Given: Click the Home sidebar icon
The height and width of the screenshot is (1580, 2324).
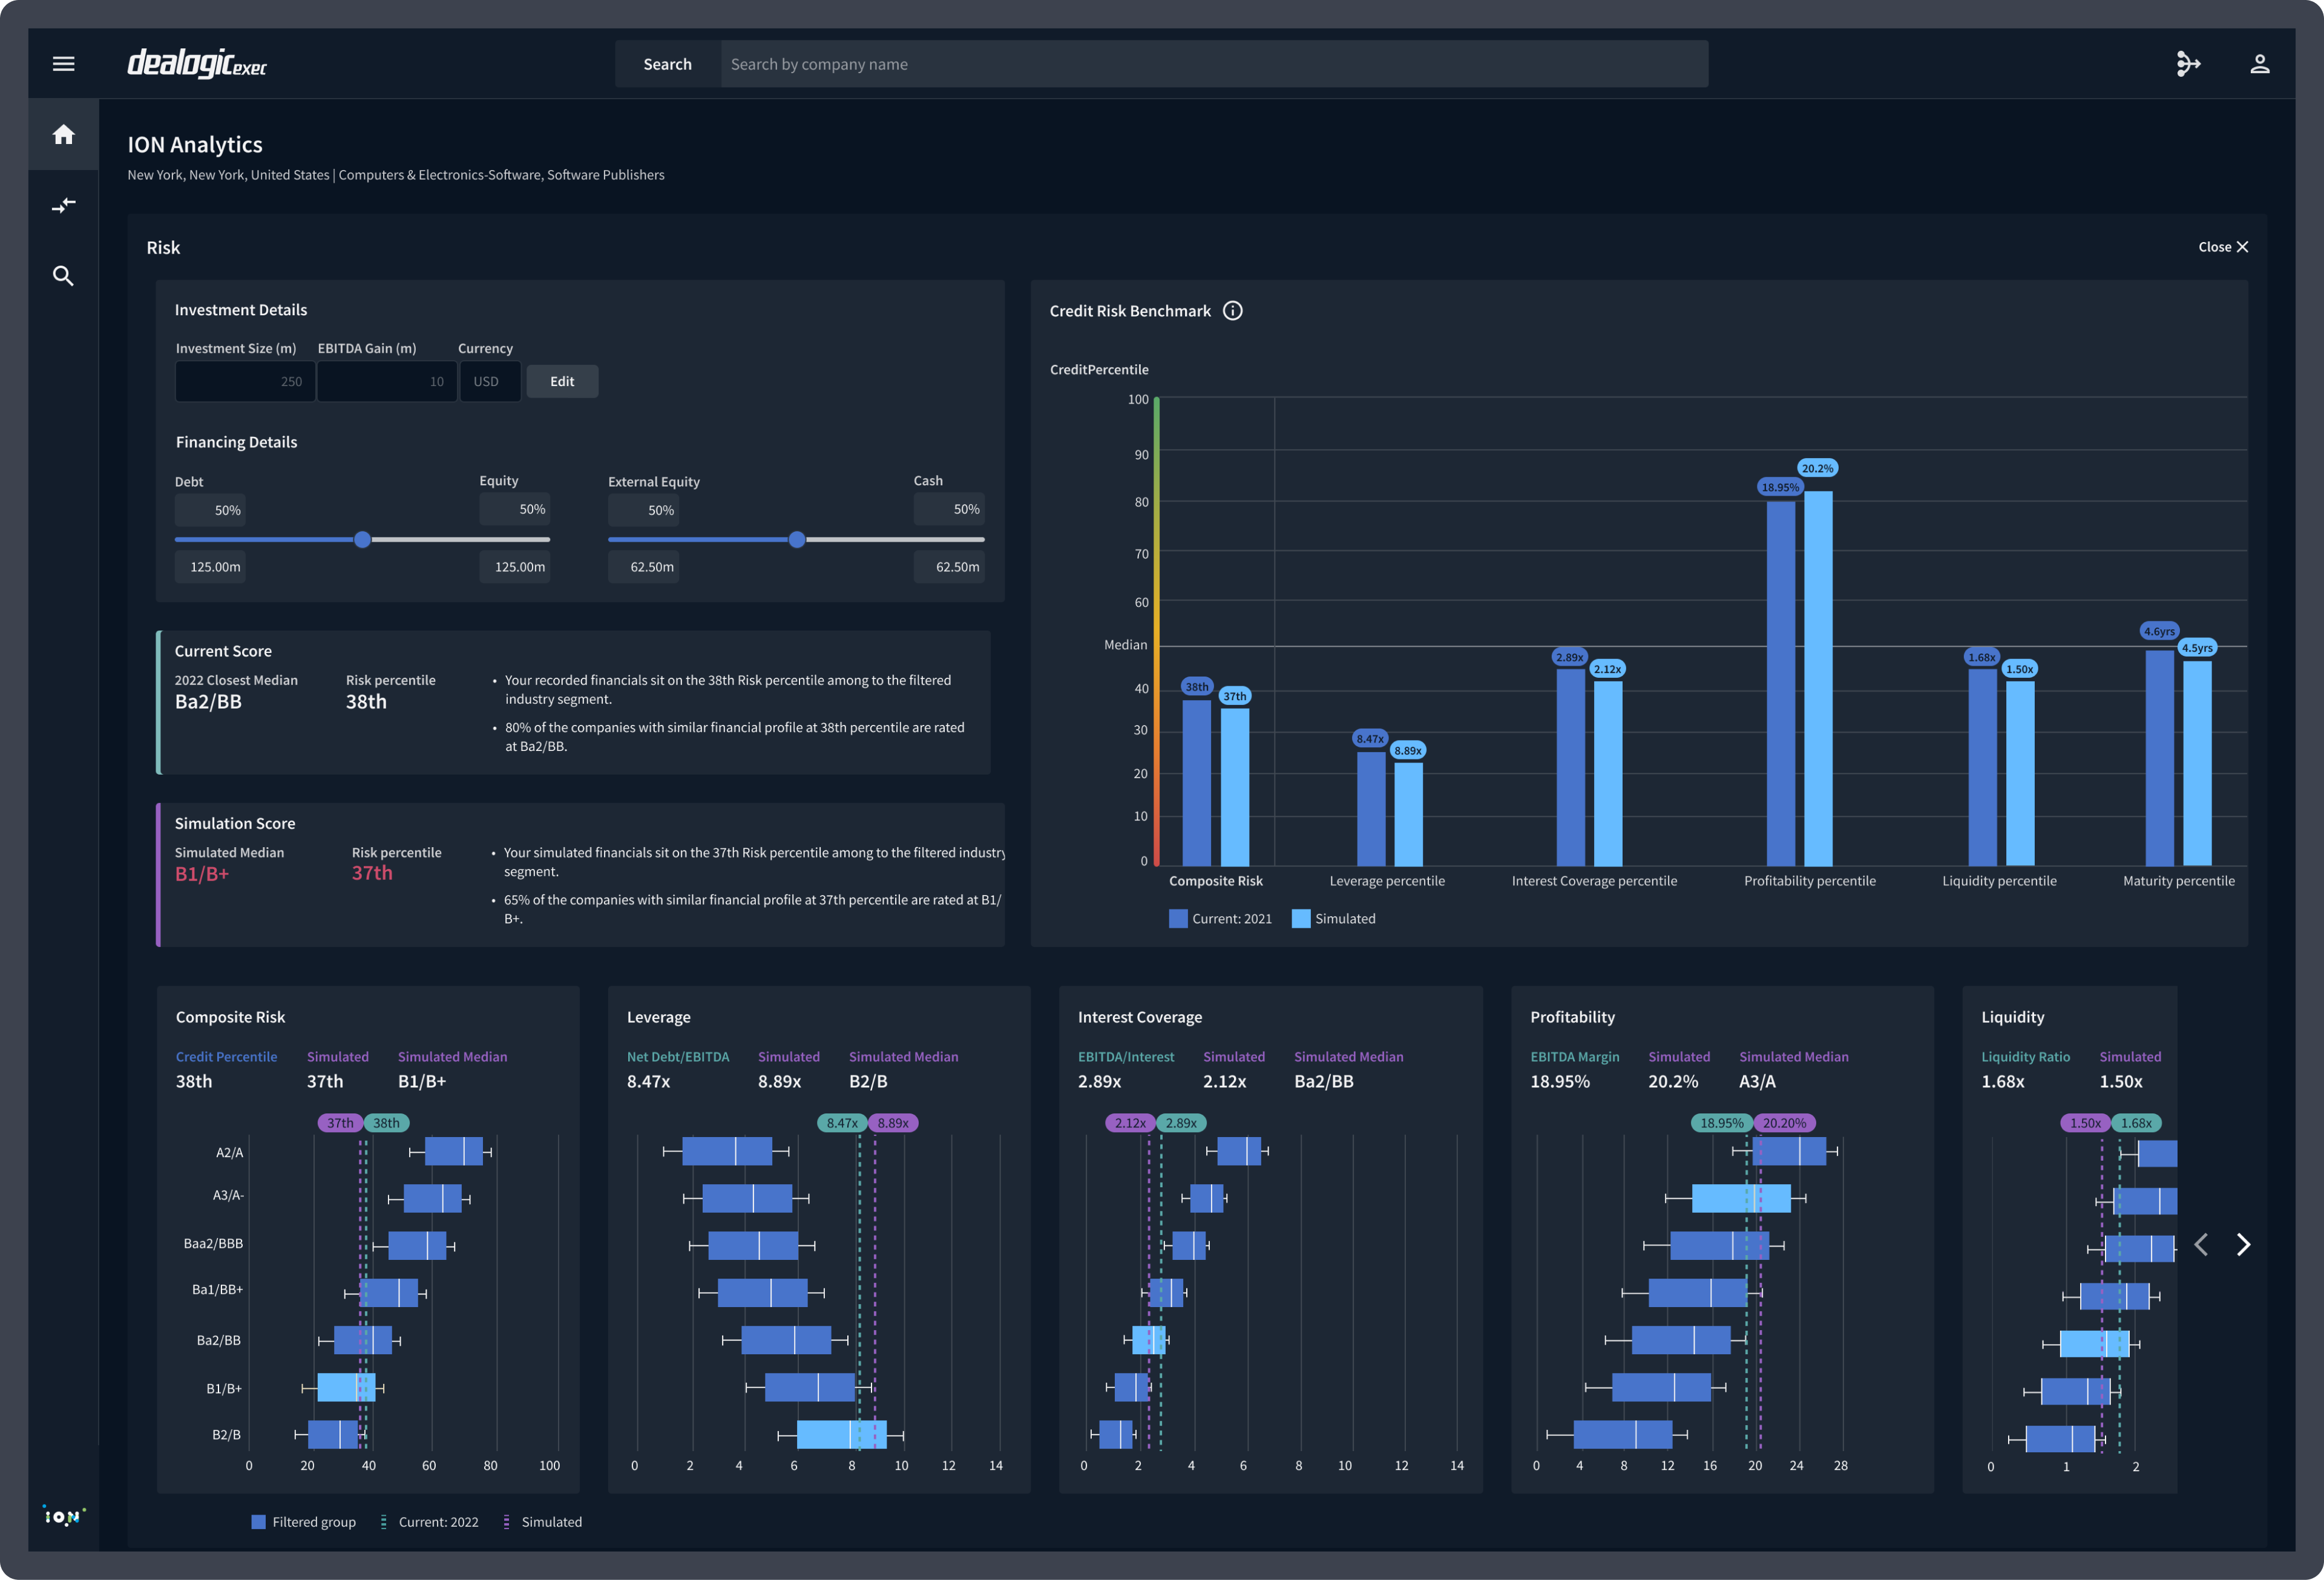Looking at the screenshot, I should tap(63, 134).
